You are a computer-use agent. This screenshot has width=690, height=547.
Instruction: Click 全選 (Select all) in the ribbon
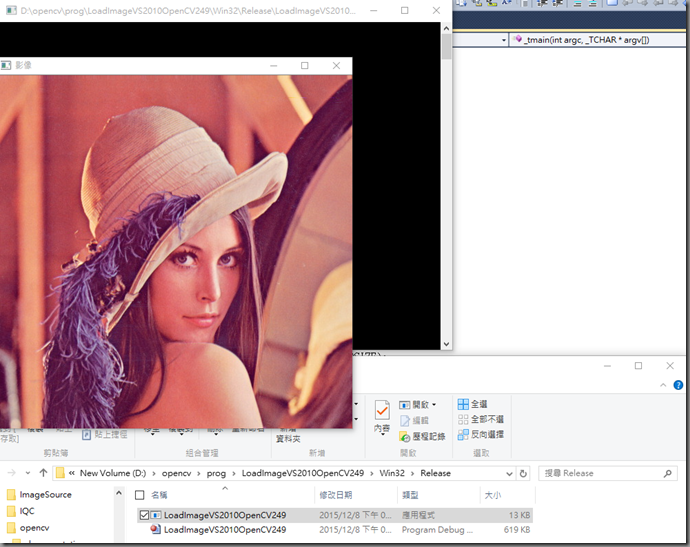click(472, 404)
